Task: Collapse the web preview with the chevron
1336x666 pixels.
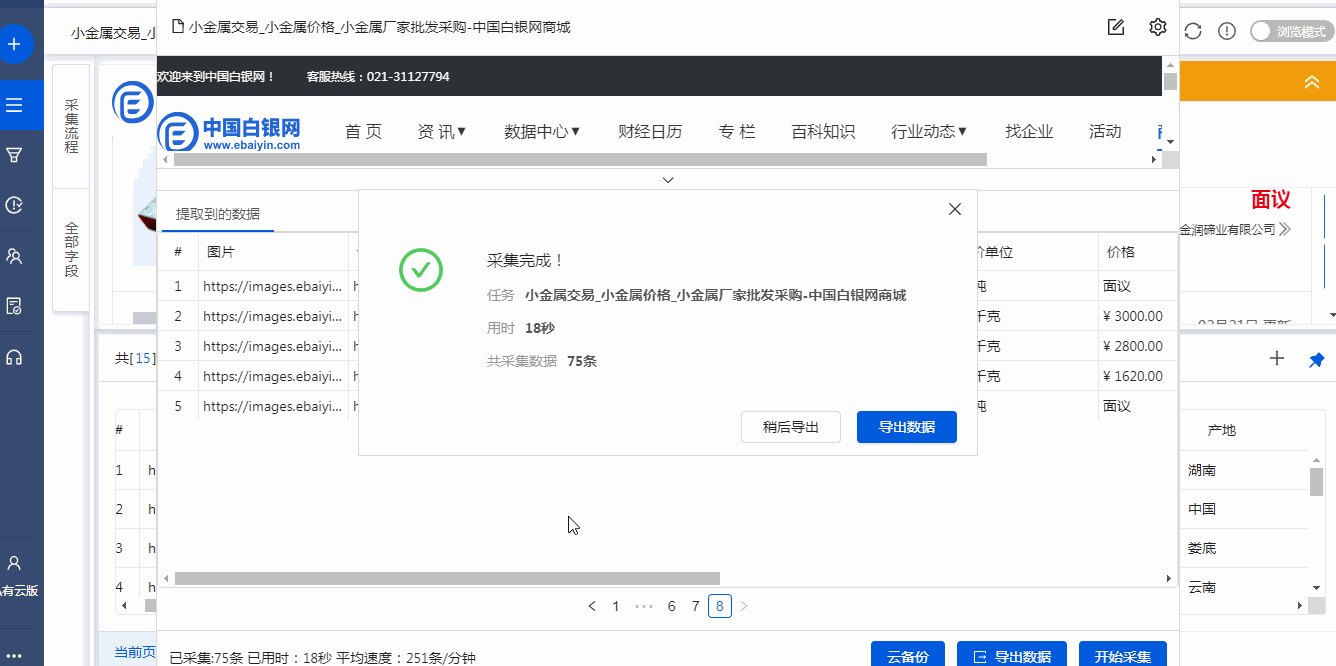Action: coord(668,180)
